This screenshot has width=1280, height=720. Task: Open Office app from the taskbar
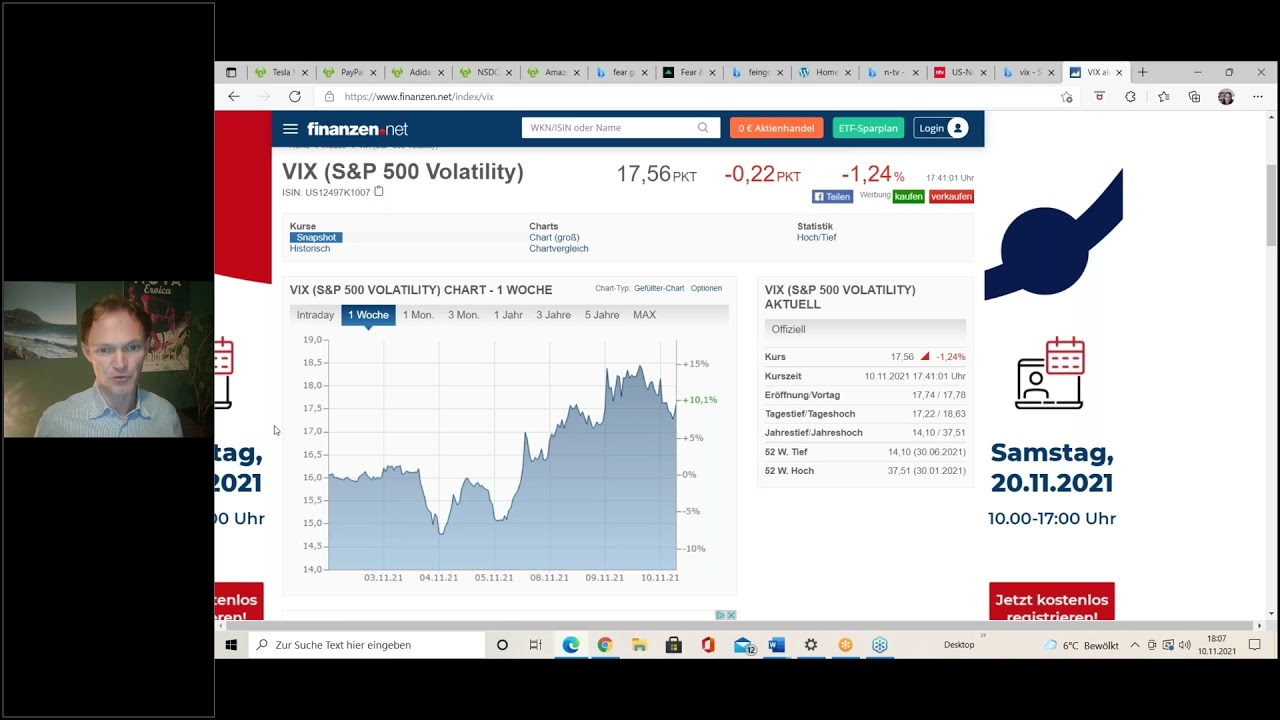[708, 645]
